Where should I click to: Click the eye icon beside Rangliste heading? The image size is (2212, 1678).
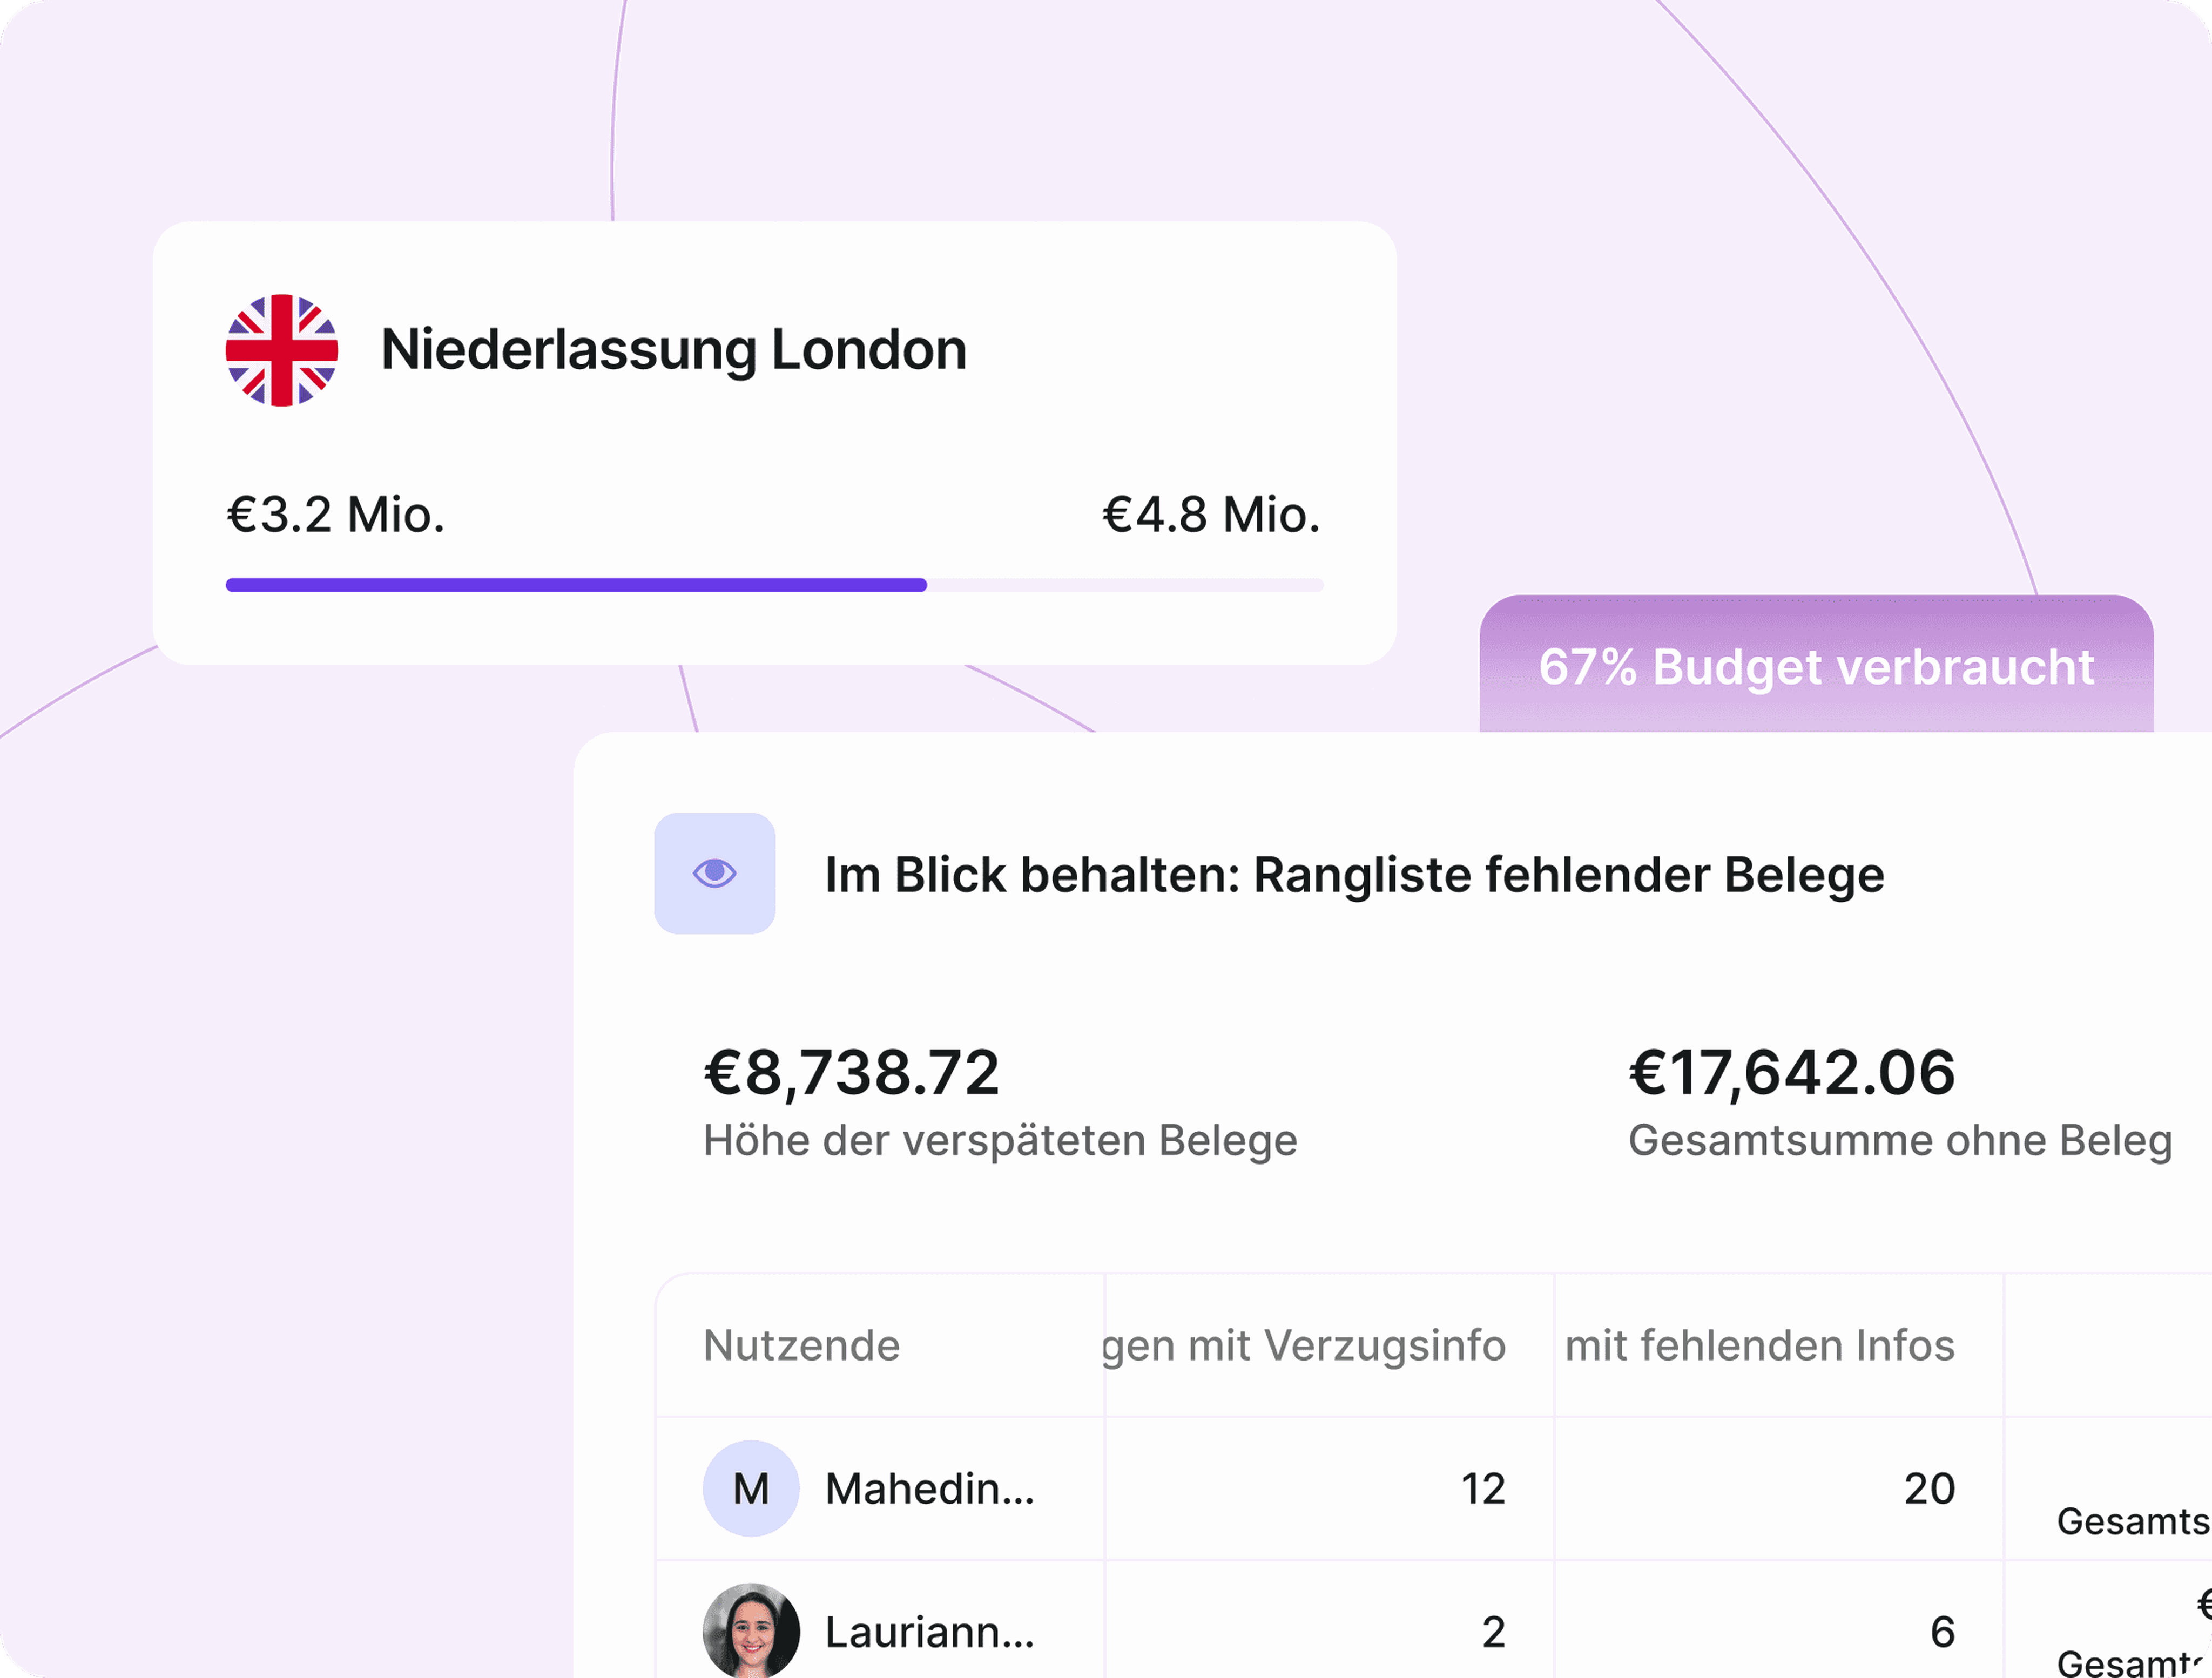(715, 873)
